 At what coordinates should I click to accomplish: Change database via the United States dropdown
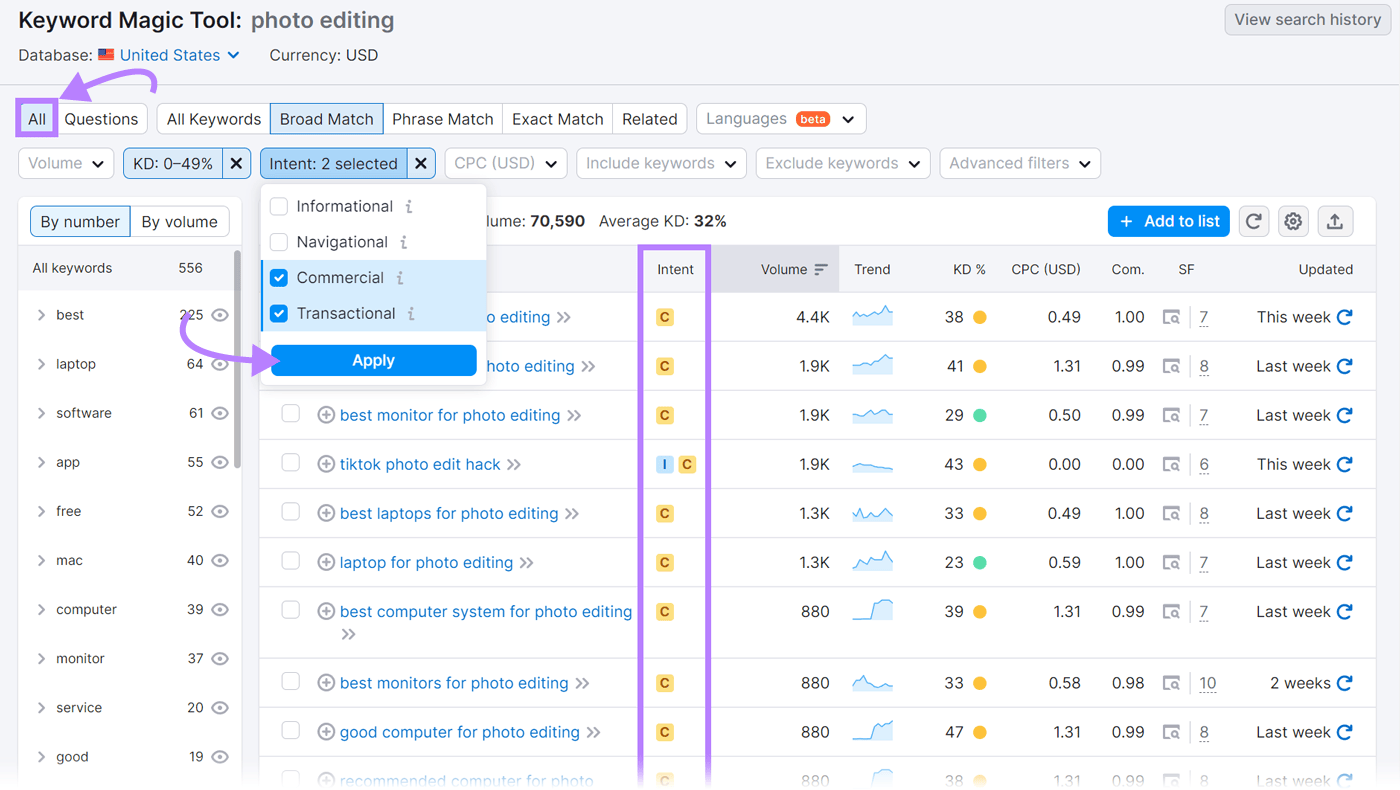point(168,55)
